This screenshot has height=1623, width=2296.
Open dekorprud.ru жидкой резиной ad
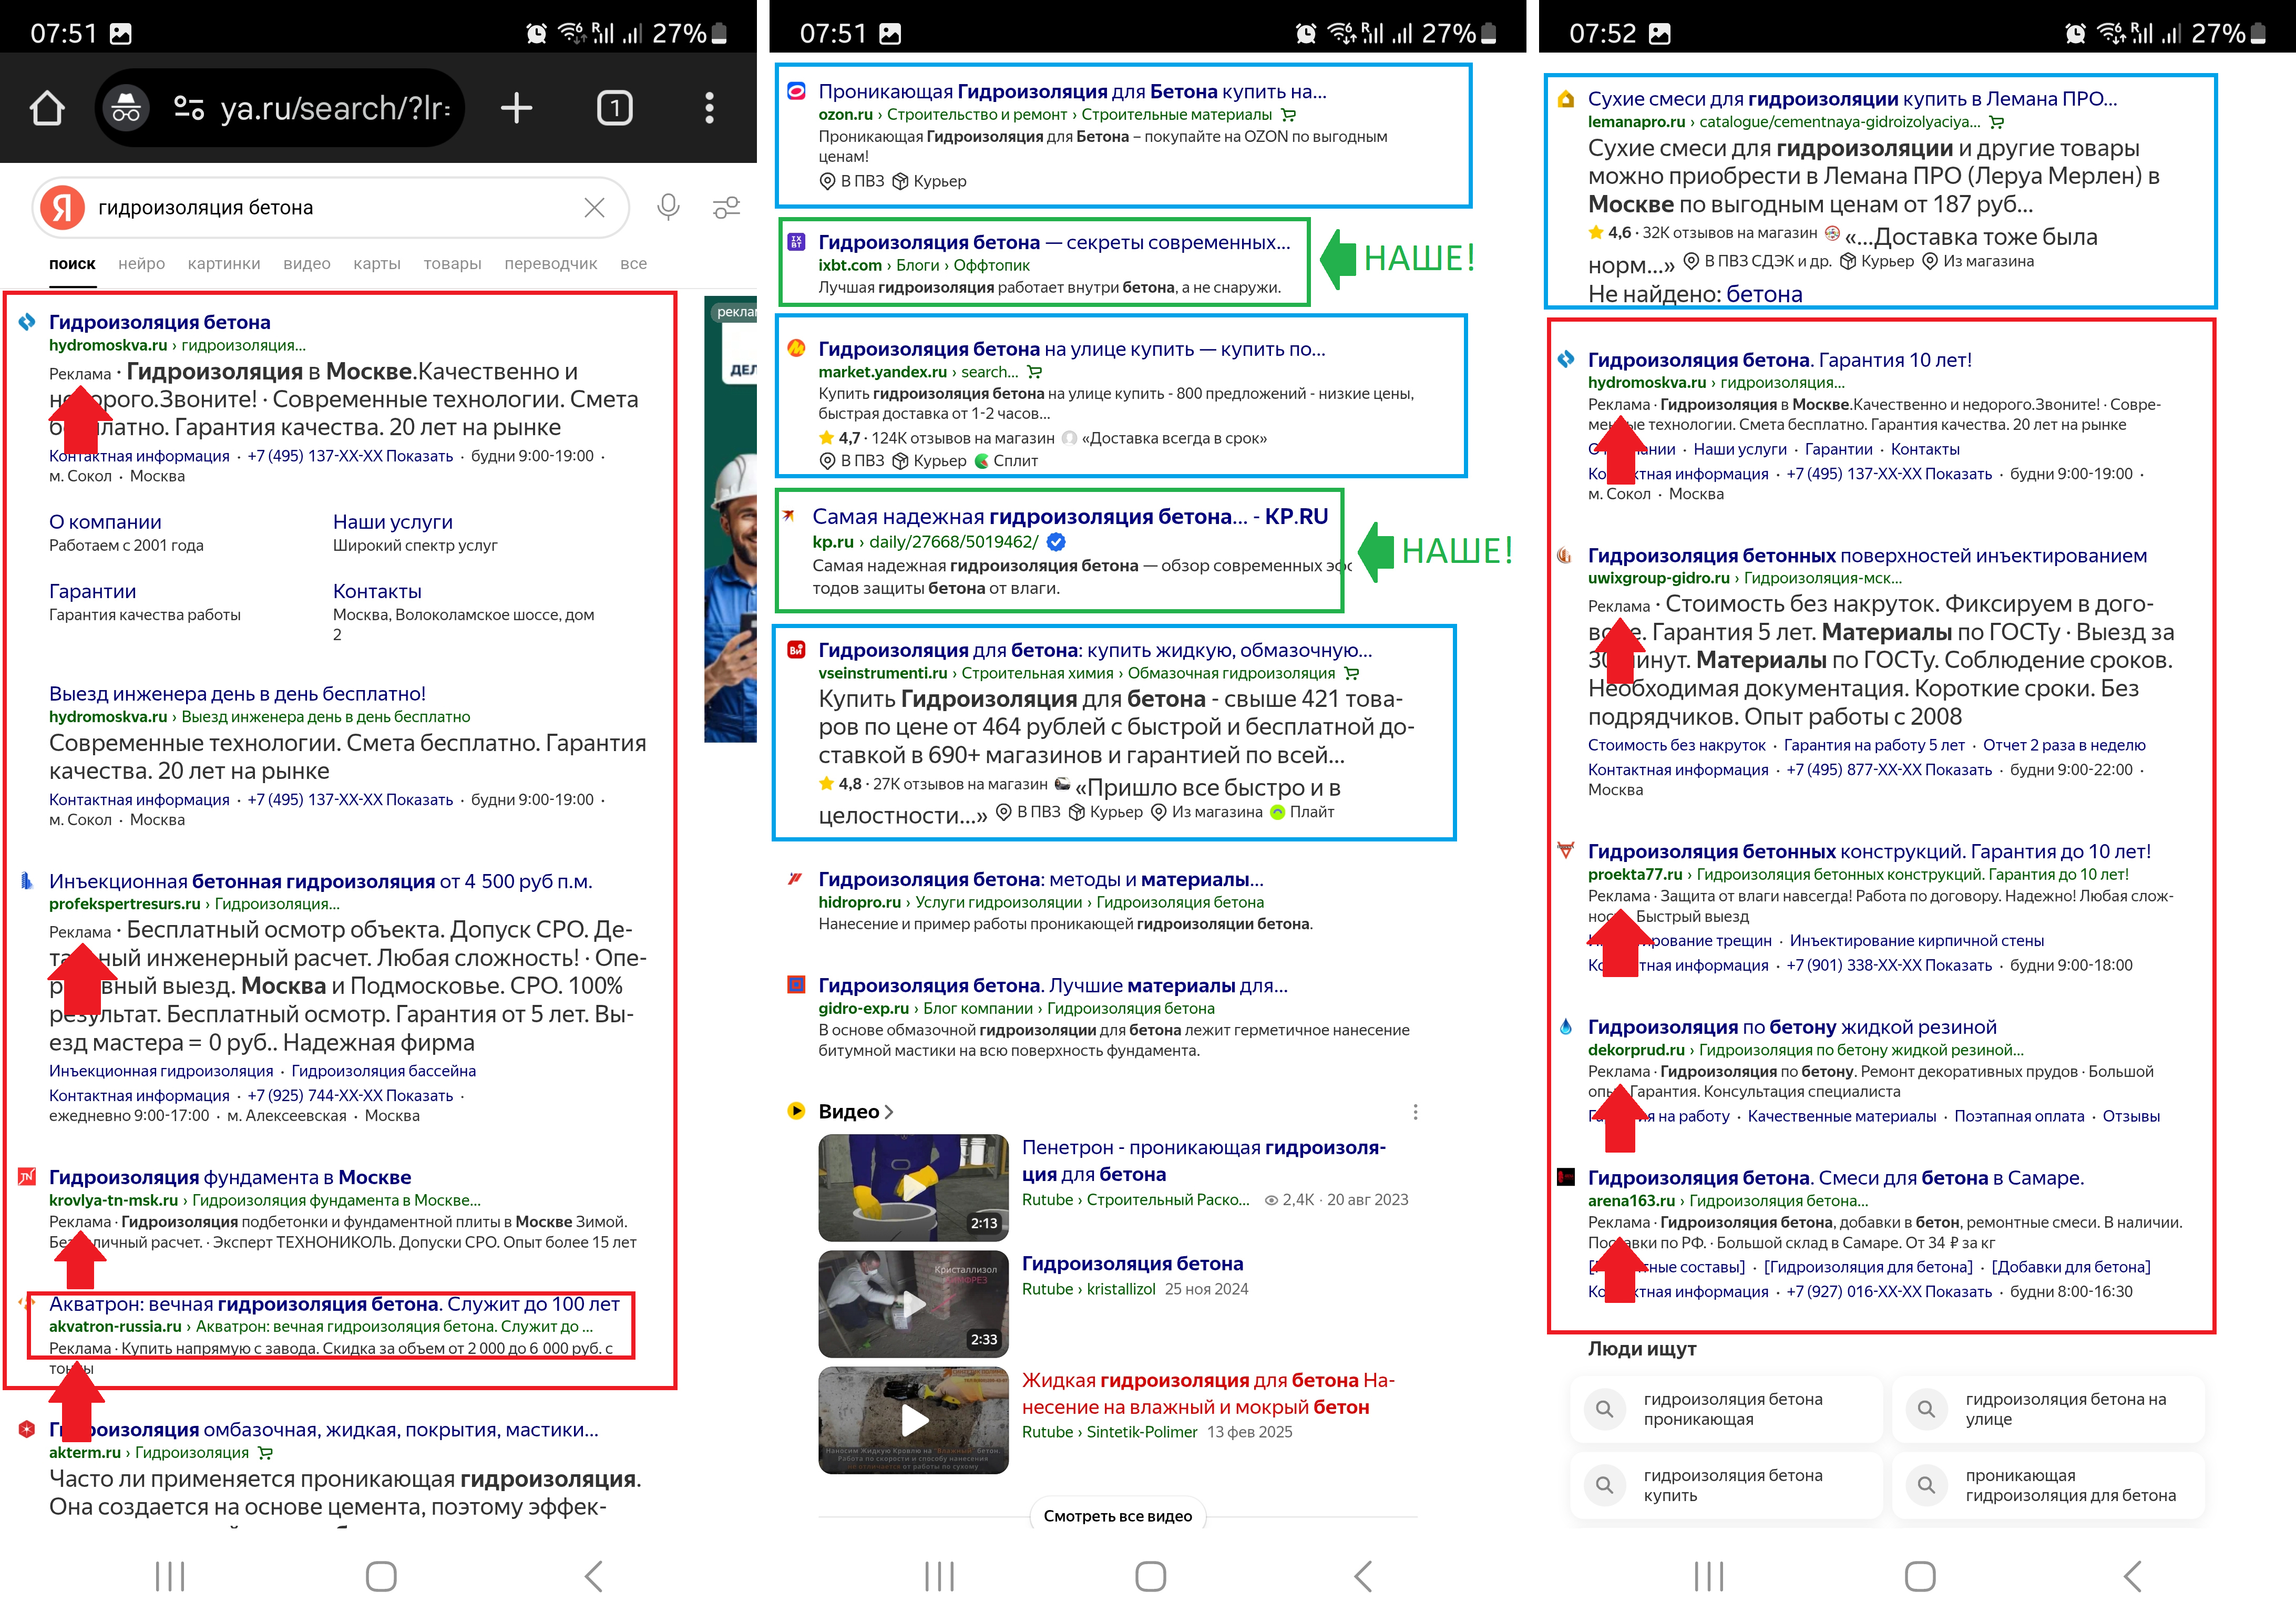[x=1792, y=1027]
